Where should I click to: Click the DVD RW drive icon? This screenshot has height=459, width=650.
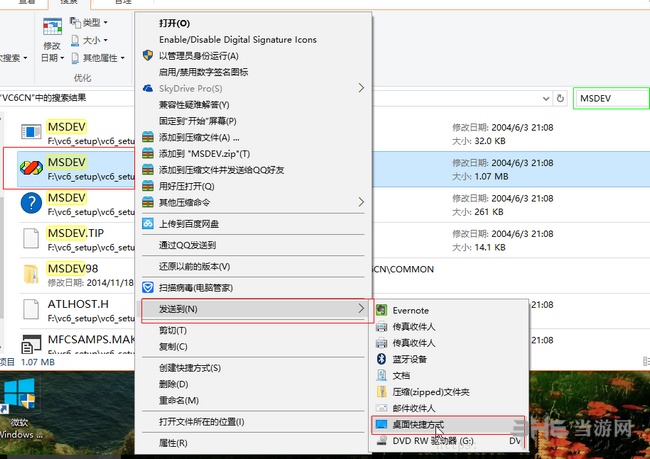(x=381, y=440)
